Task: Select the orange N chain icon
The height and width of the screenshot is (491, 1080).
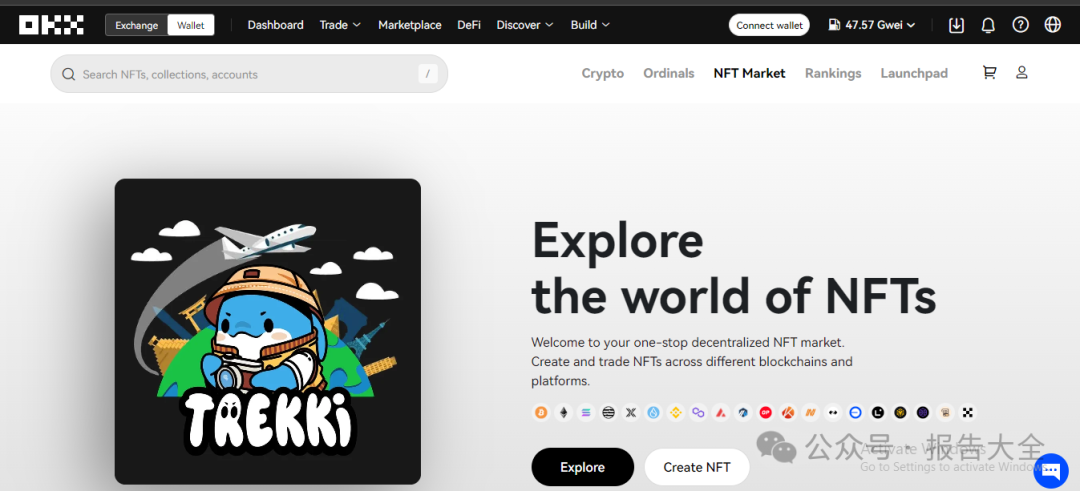Action: click(x=811, y=412)
